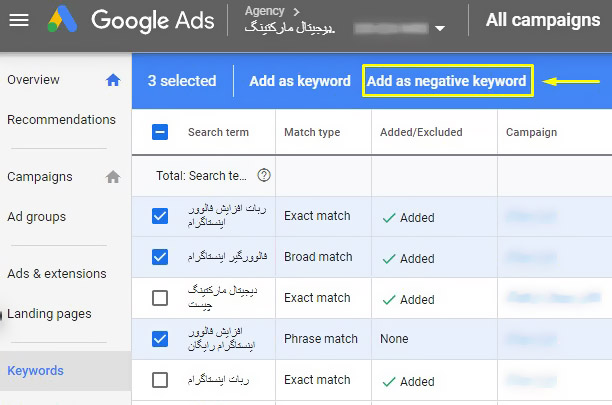Open Ad groups in the sidebar
The width and height of the screenshot is (612, 405).
(37, 217)
